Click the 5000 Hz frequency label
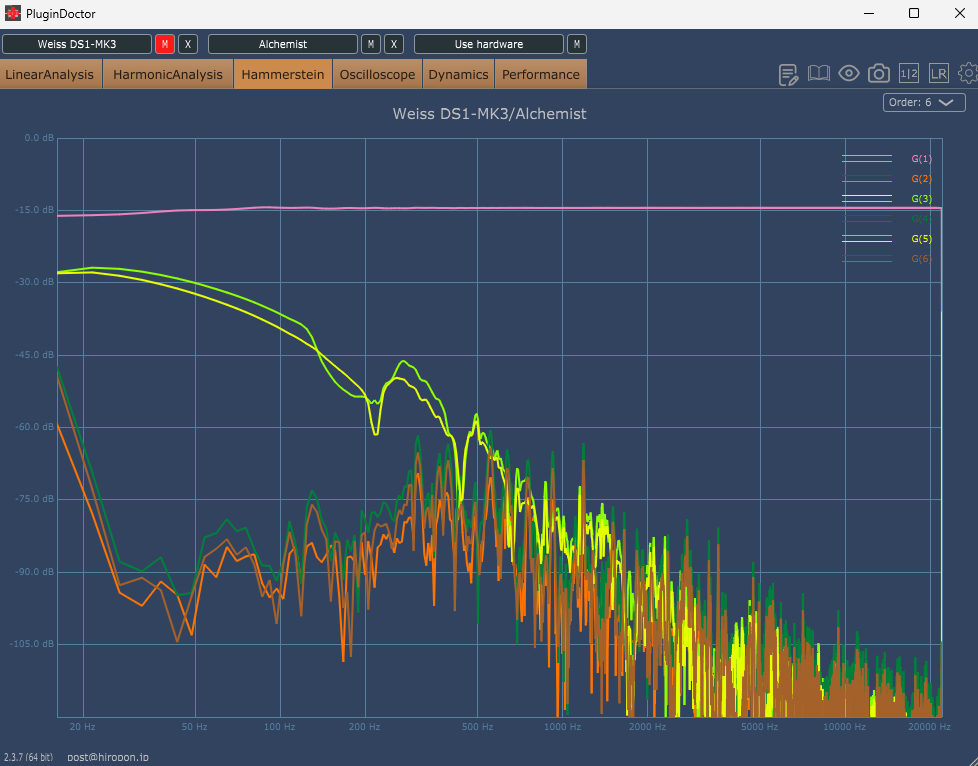The image size is (978, 766). point(760,727)
